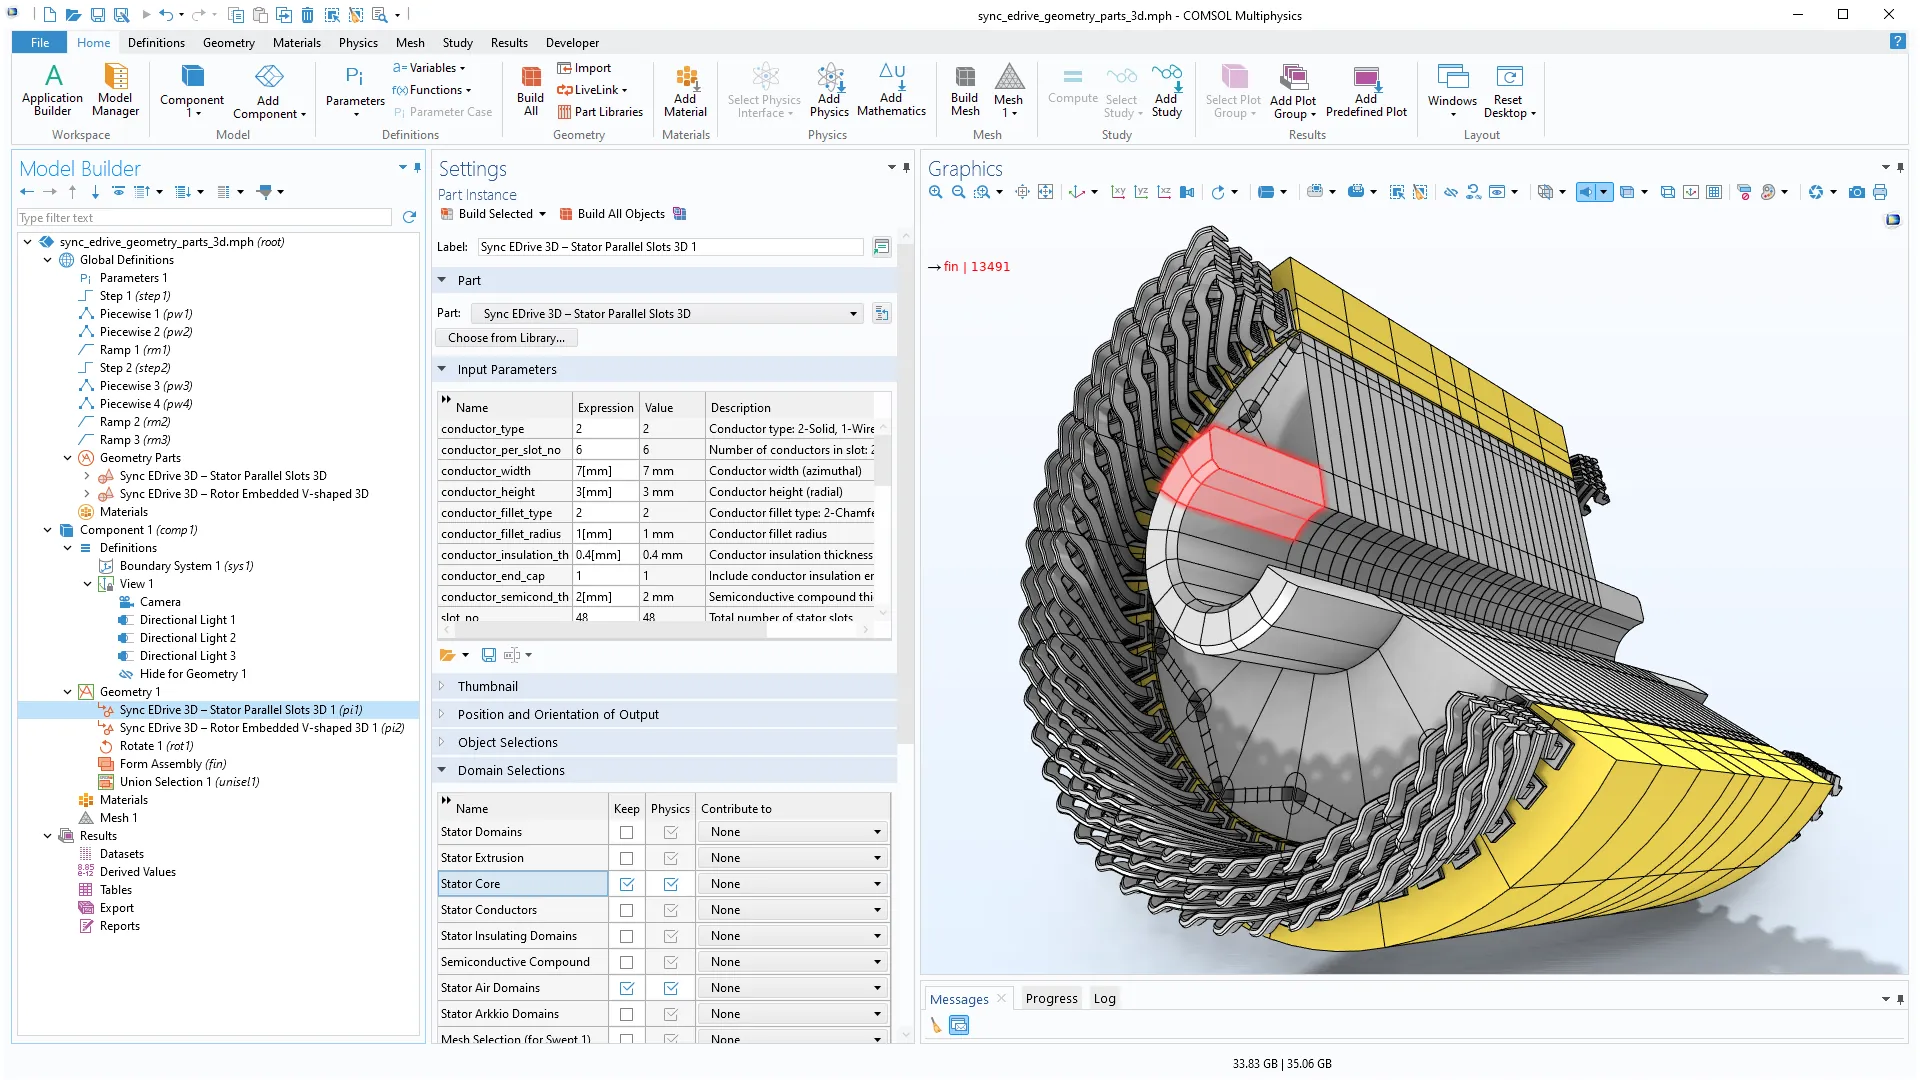Open the Geometry ribbon tab
This screenshot has height=1080, width=1920.
(x=228, y=43)
